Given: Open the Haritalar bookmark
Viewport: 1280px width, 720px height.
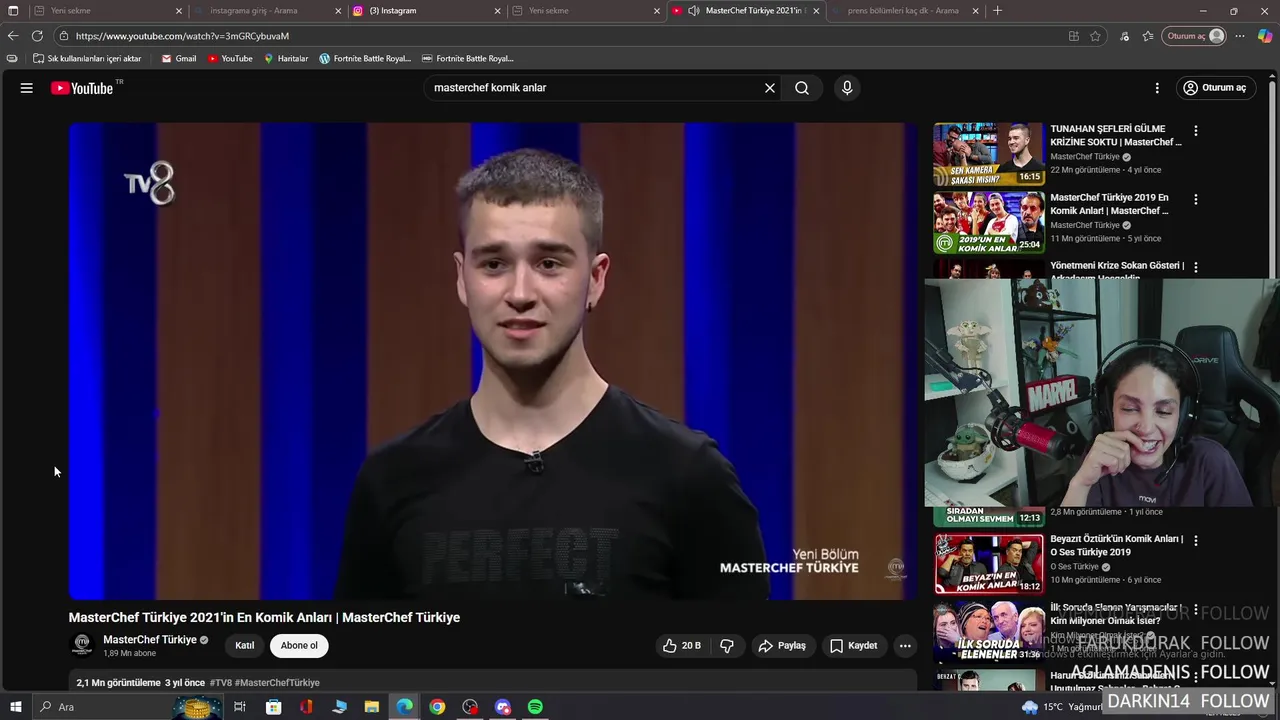Looking at the screenshot, I should 286,59.
